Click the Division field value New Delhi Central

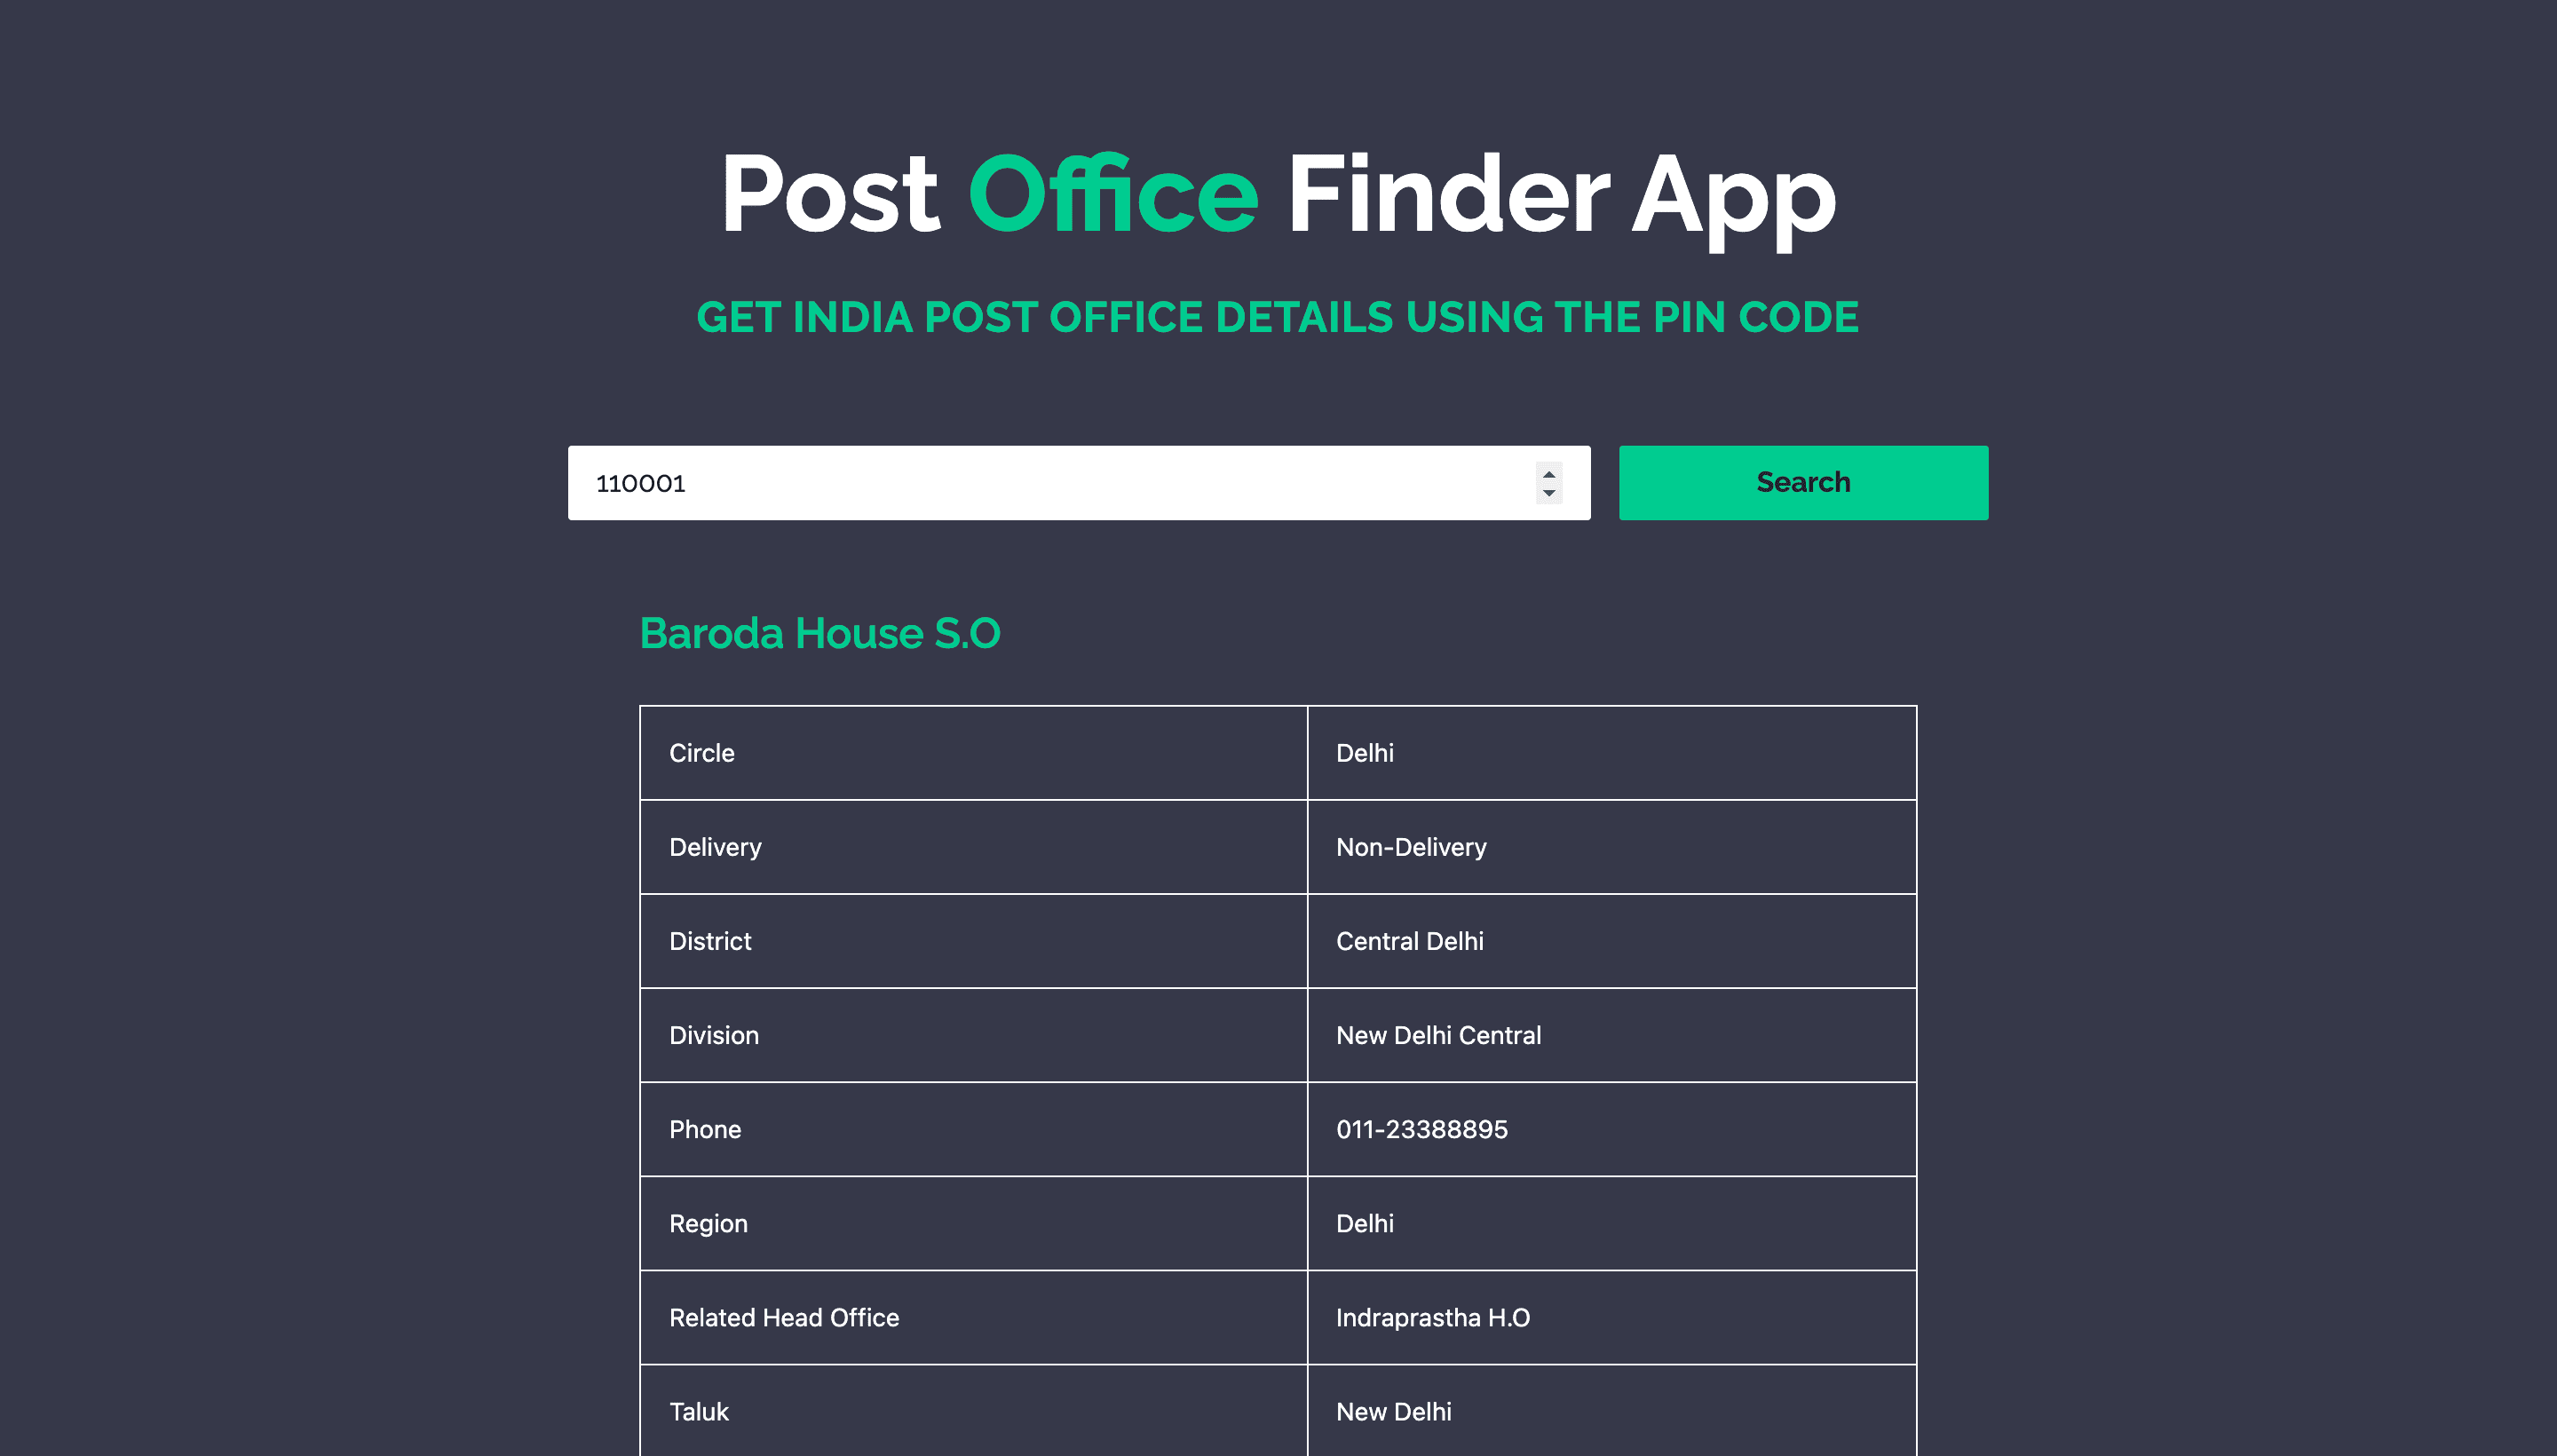click(x=1438, y=1034)
